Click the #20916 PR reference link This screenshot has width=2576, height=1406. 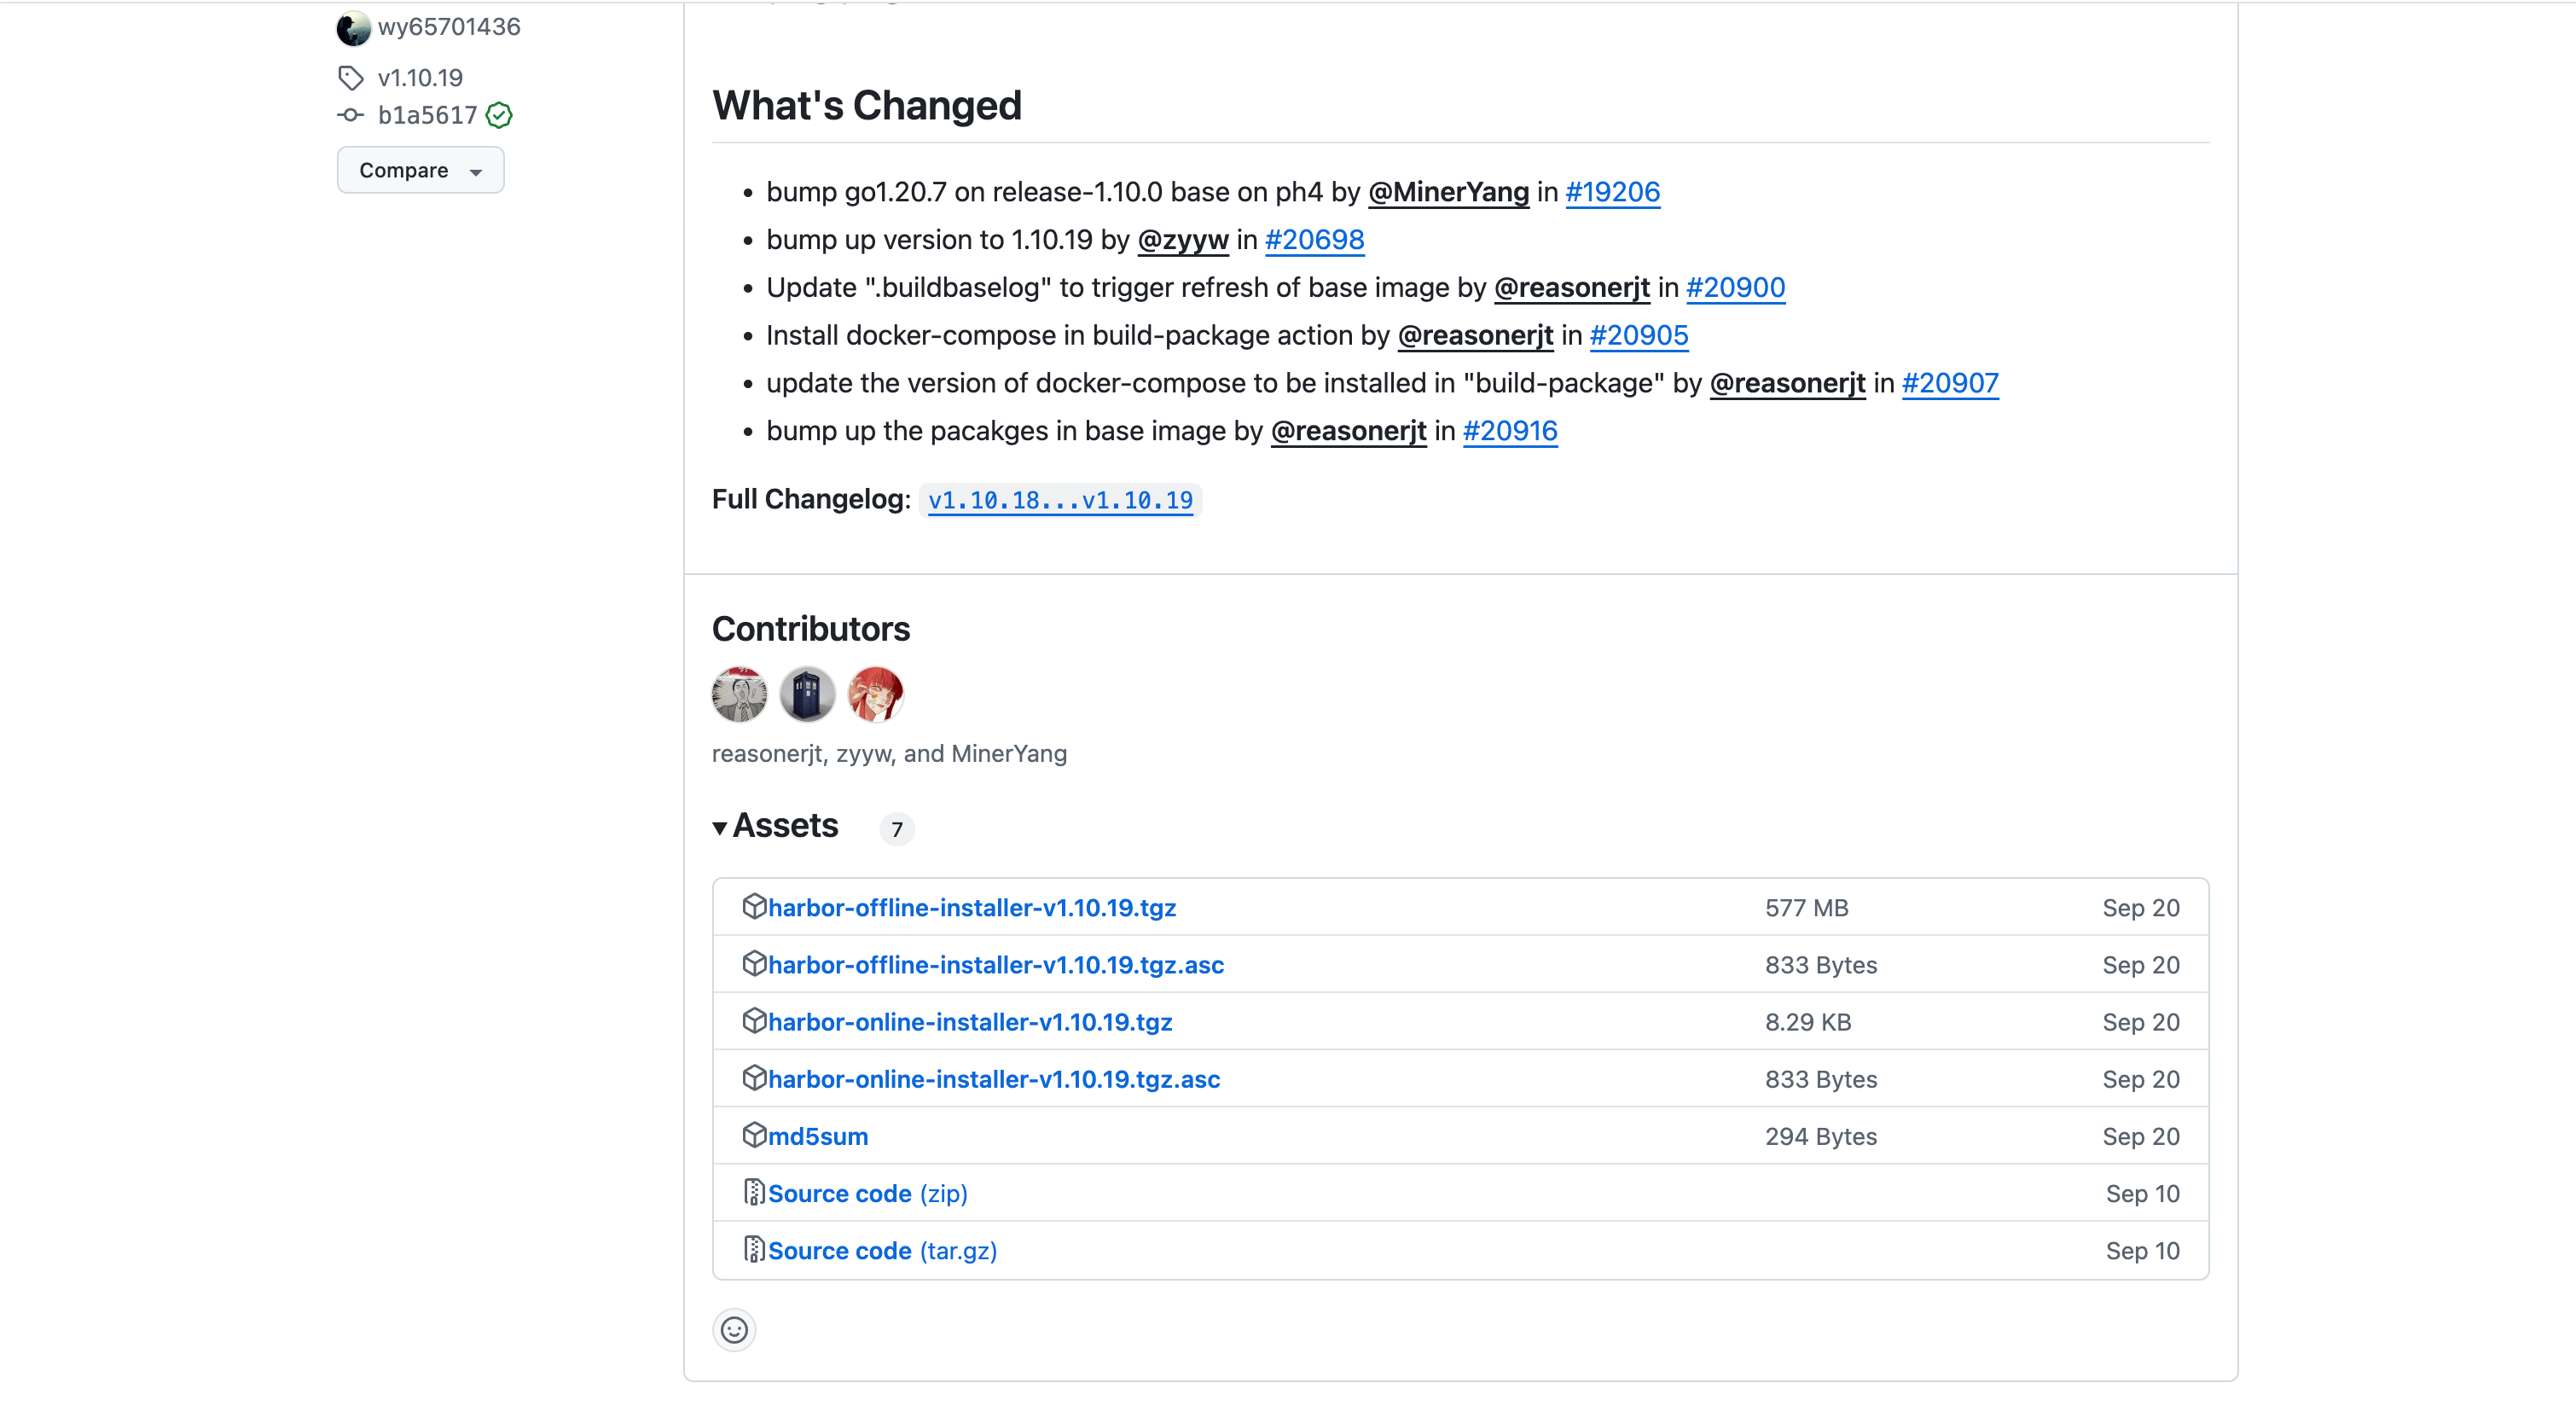coord(1510,429)
